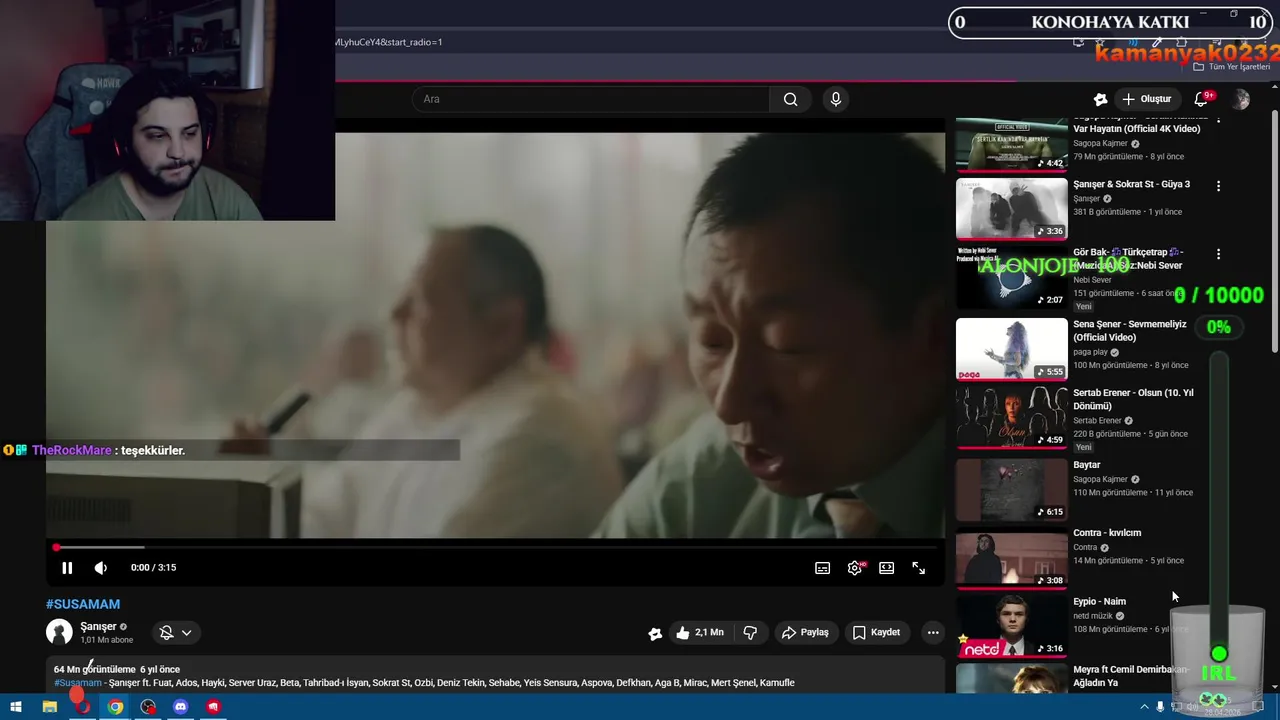The image size is (1280, 720).
Task: Open the Tüm Yer İşaretleri bookmarks folder
Action: [x=1231, y=67]
